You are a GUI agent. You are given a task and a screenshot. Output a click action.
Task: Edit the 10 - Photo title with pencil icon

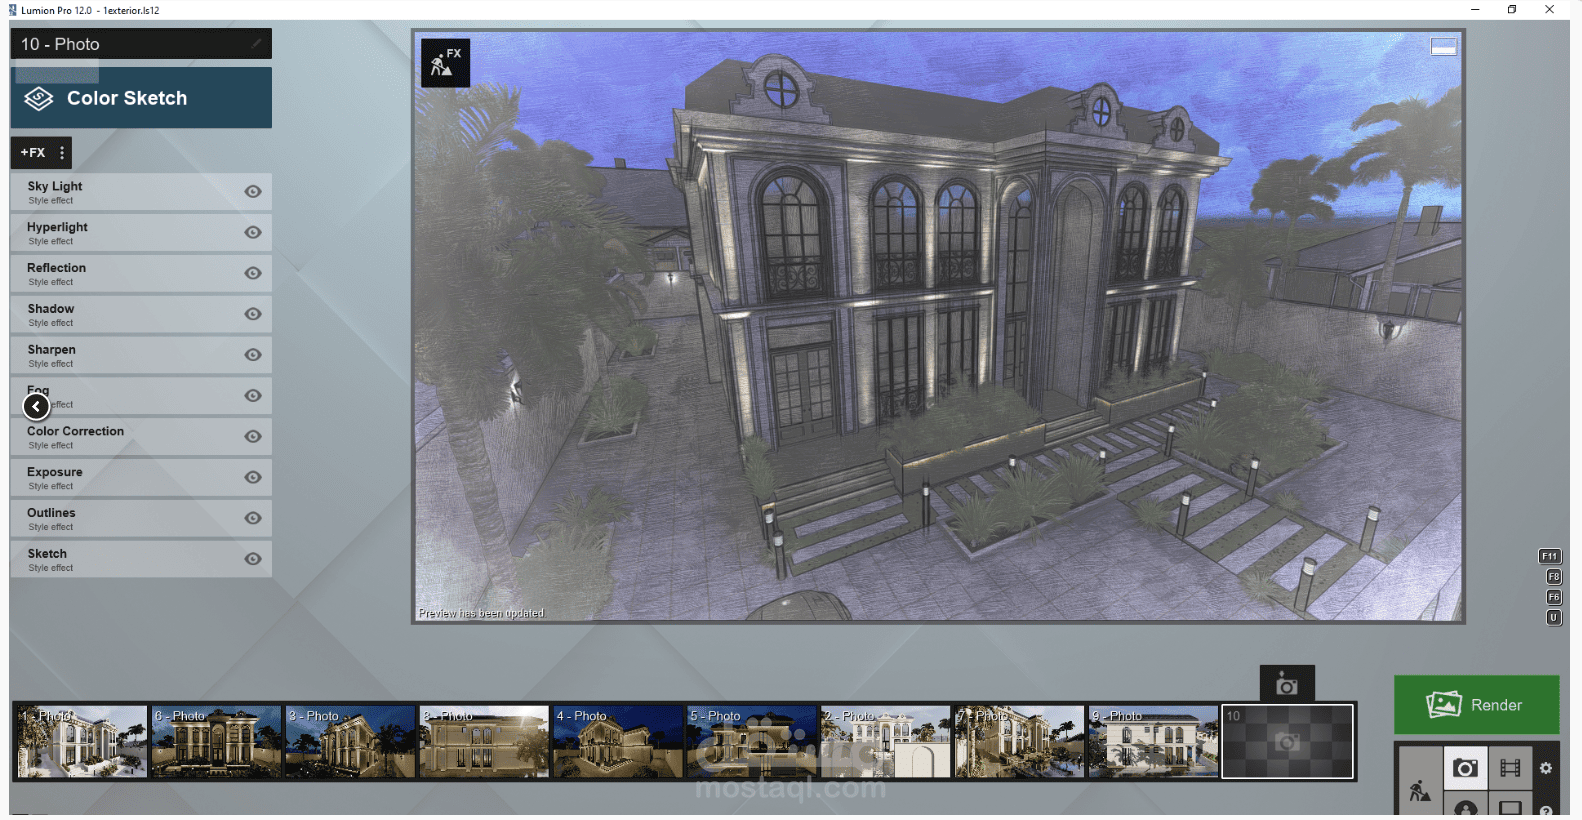pyautogui.click(x=256, y=43)
